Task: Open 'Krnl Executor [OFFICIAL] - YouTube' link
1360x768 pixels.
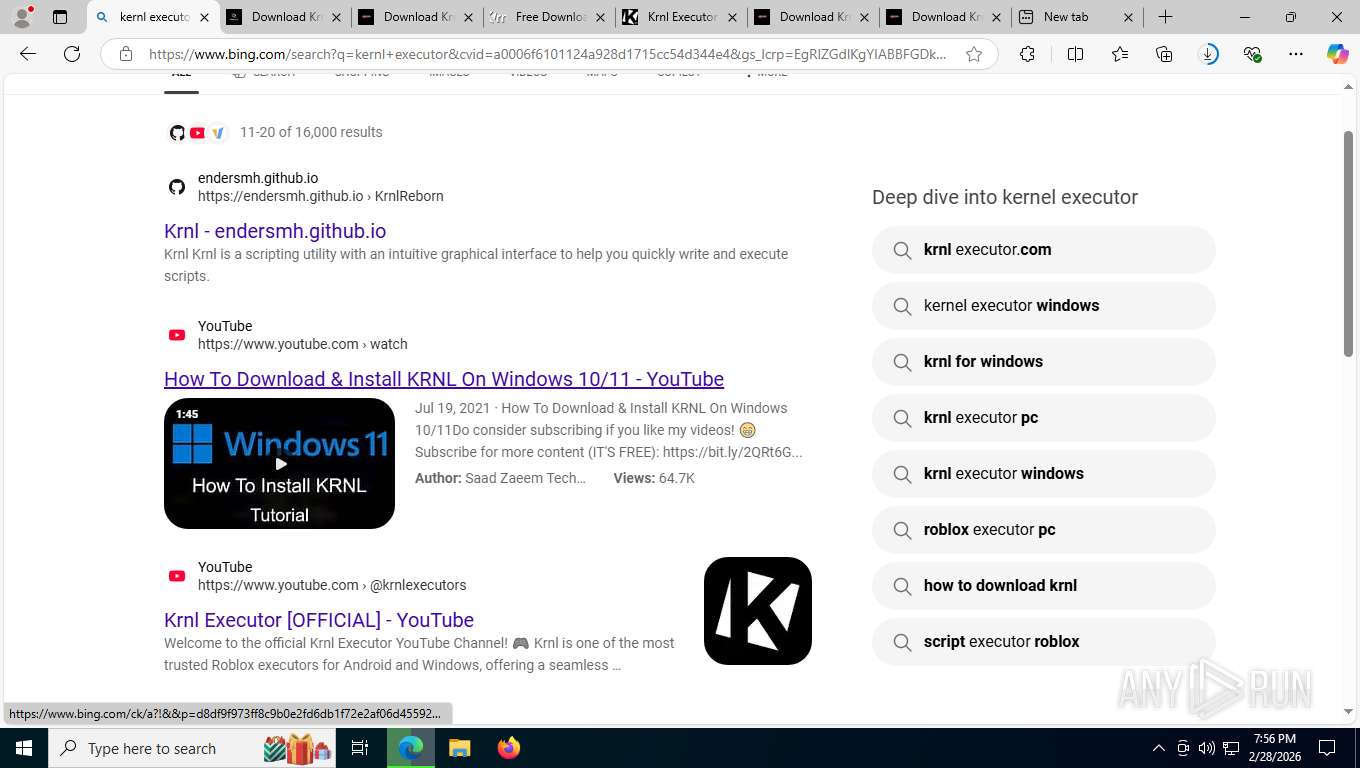Action: (319, 620)
